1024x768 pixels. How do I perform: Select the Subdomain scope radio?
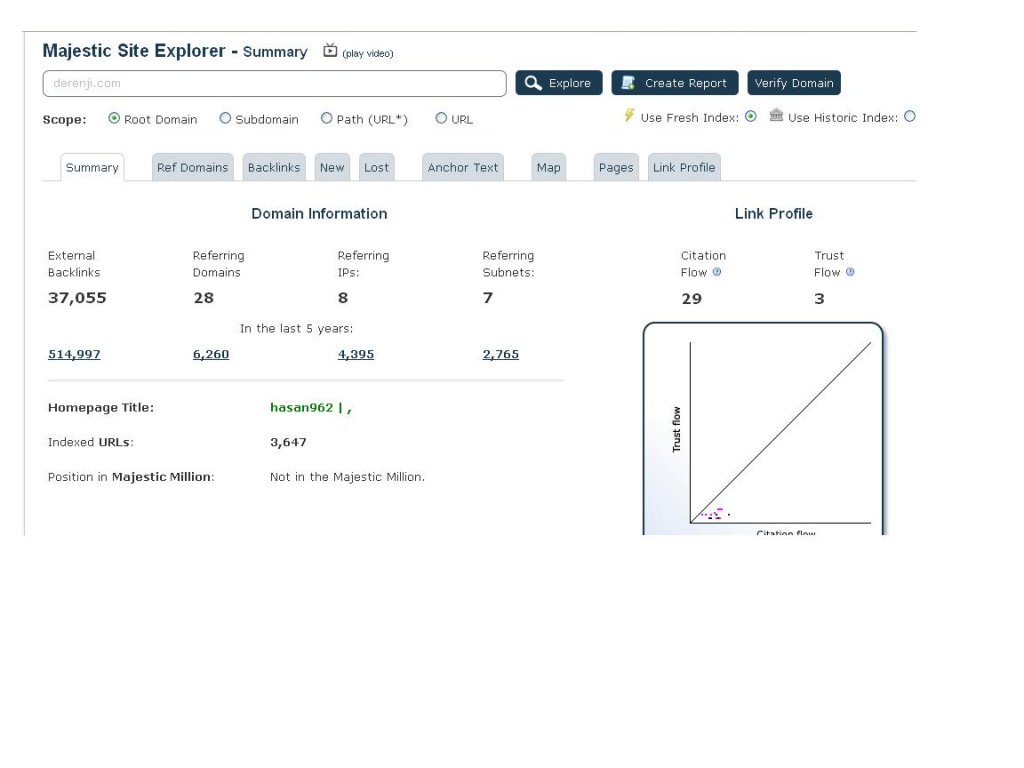tap(225, 118)
